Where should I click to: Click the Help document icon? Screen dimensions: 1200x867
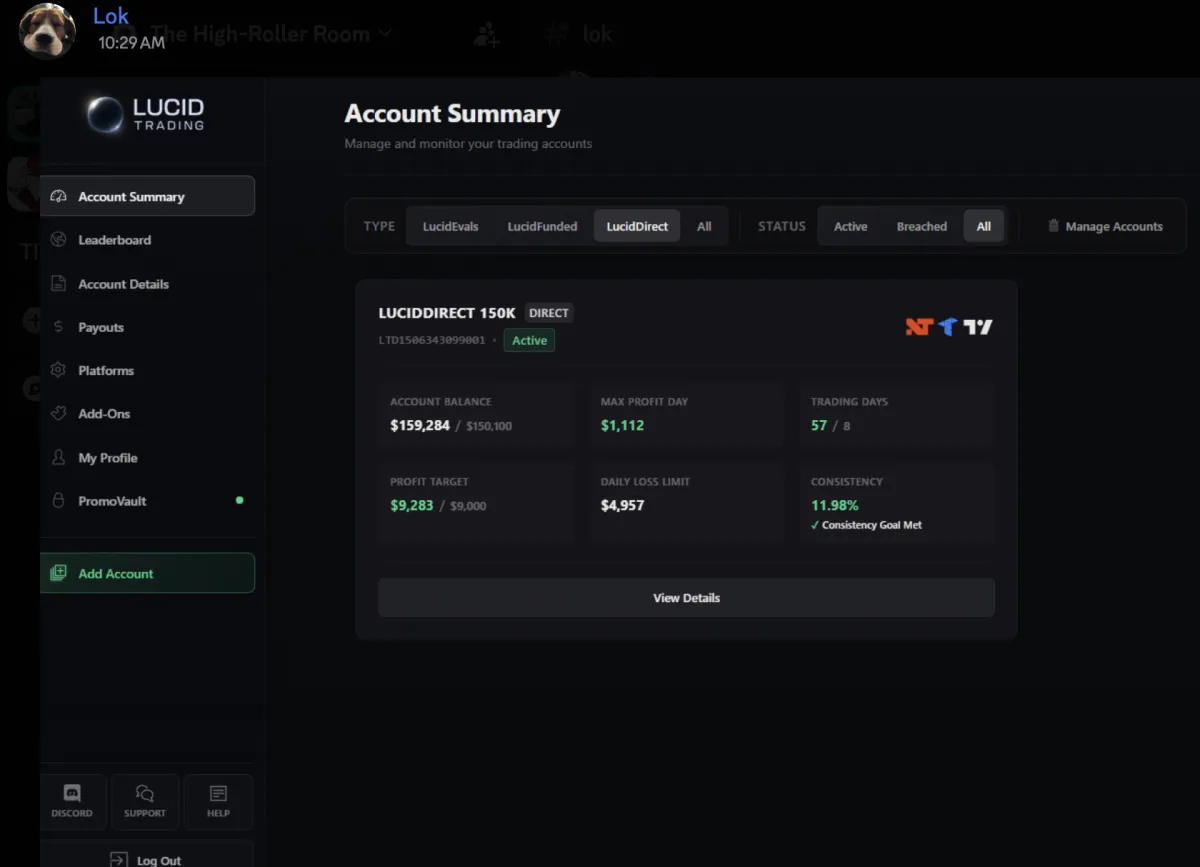pos(218,793)
